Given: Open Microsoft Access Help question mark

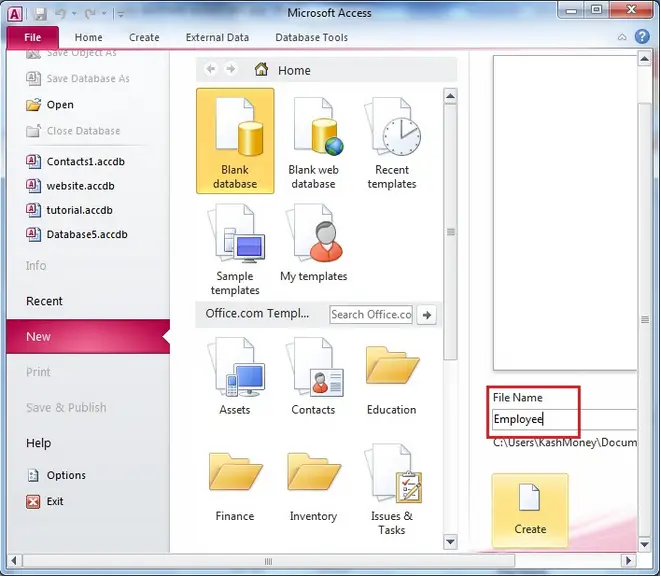Looking at the screenshot, I should click(642, 37).
